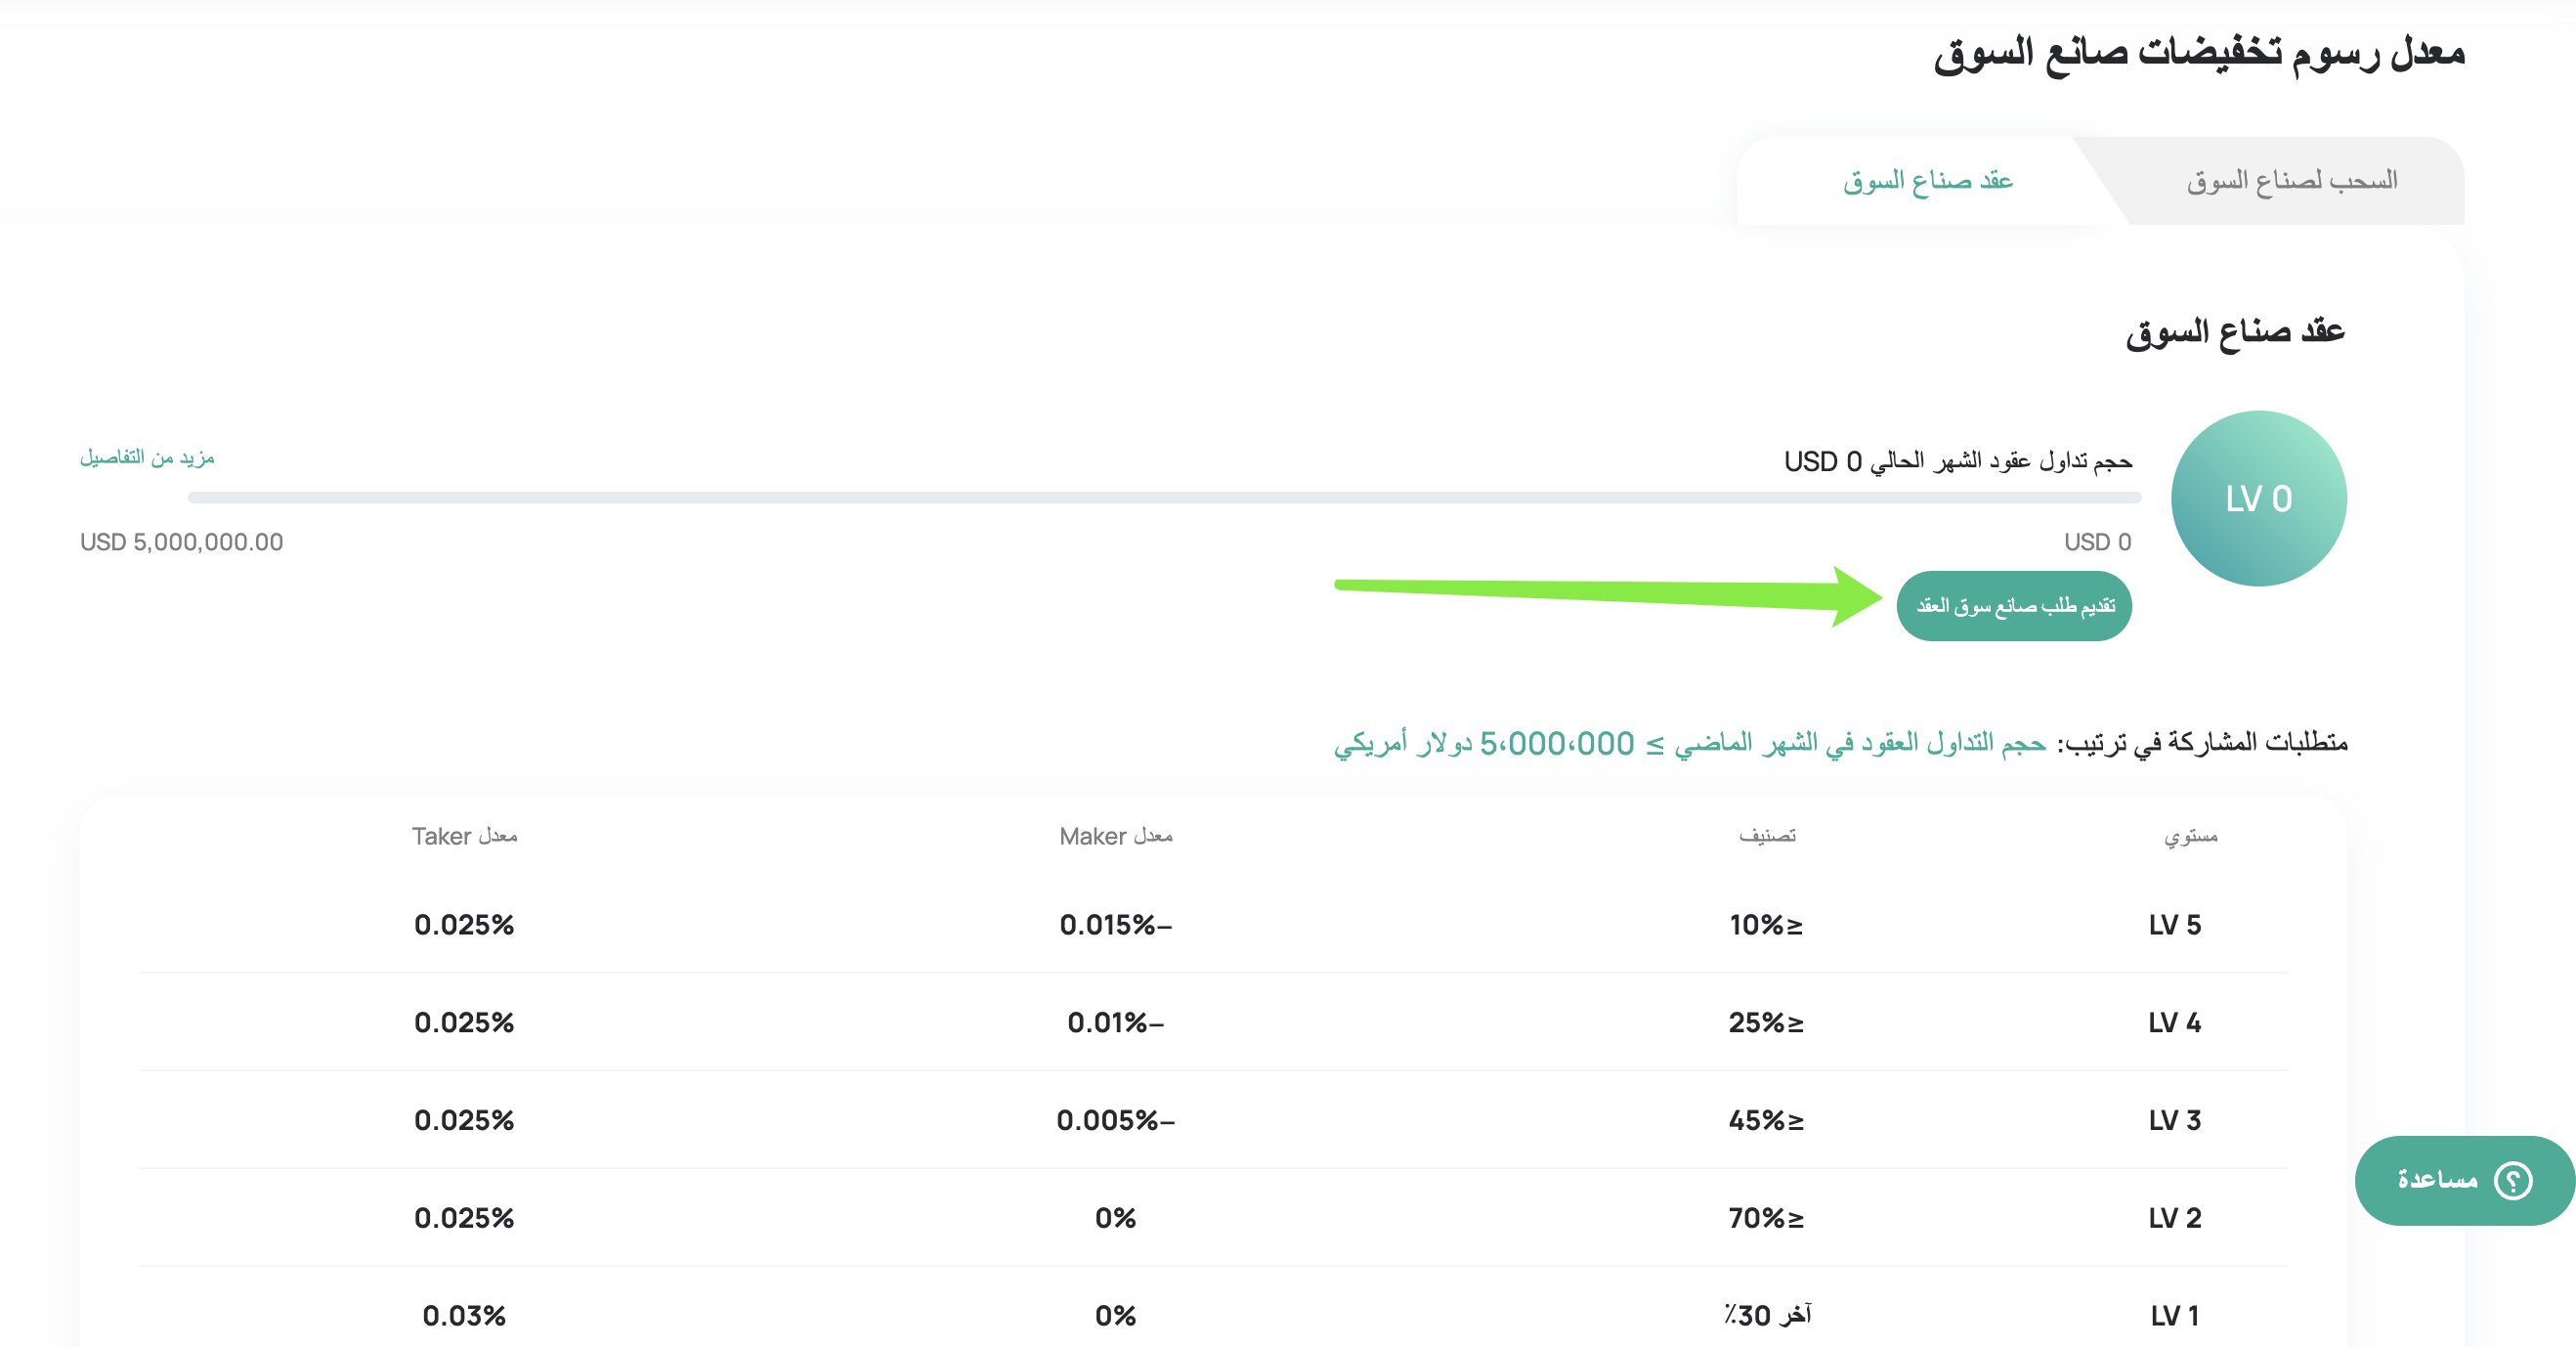
Task: Click the LV 3 Maker rate 0.005%-
Action: [x=1116, y=1120]
